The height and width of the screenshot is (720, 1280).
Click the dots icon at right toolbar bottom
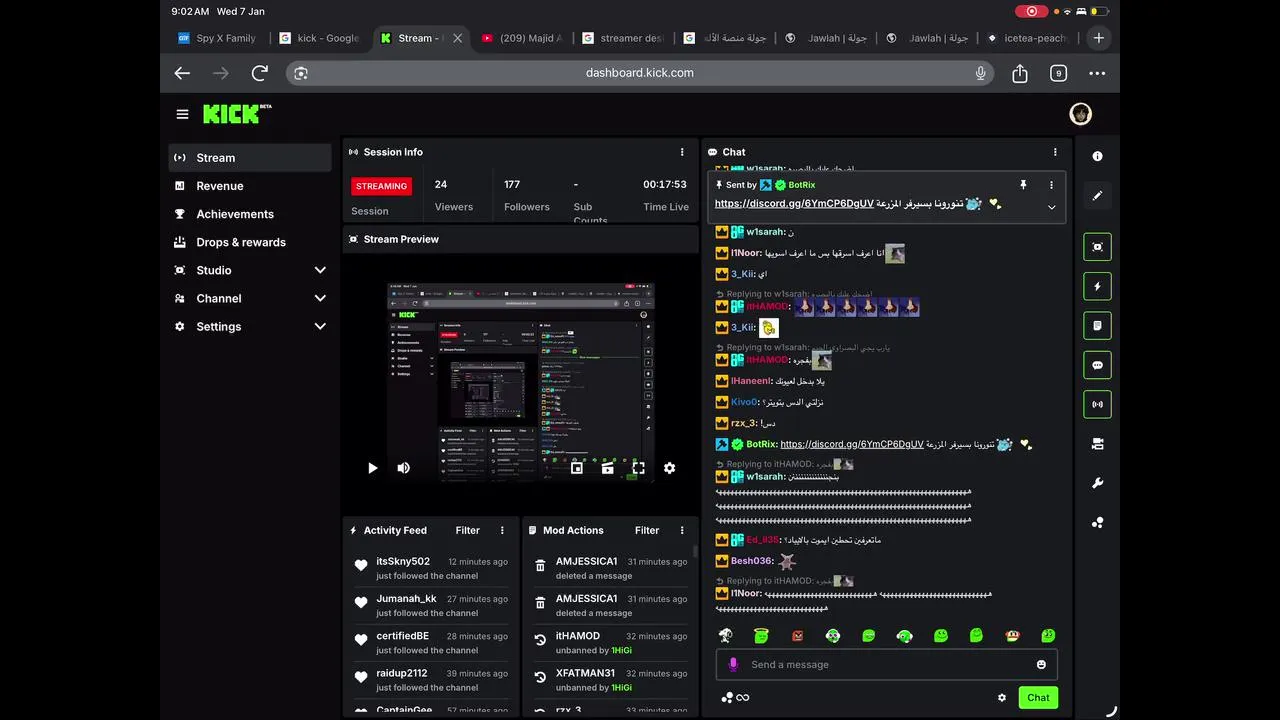tap(1097, 522)
